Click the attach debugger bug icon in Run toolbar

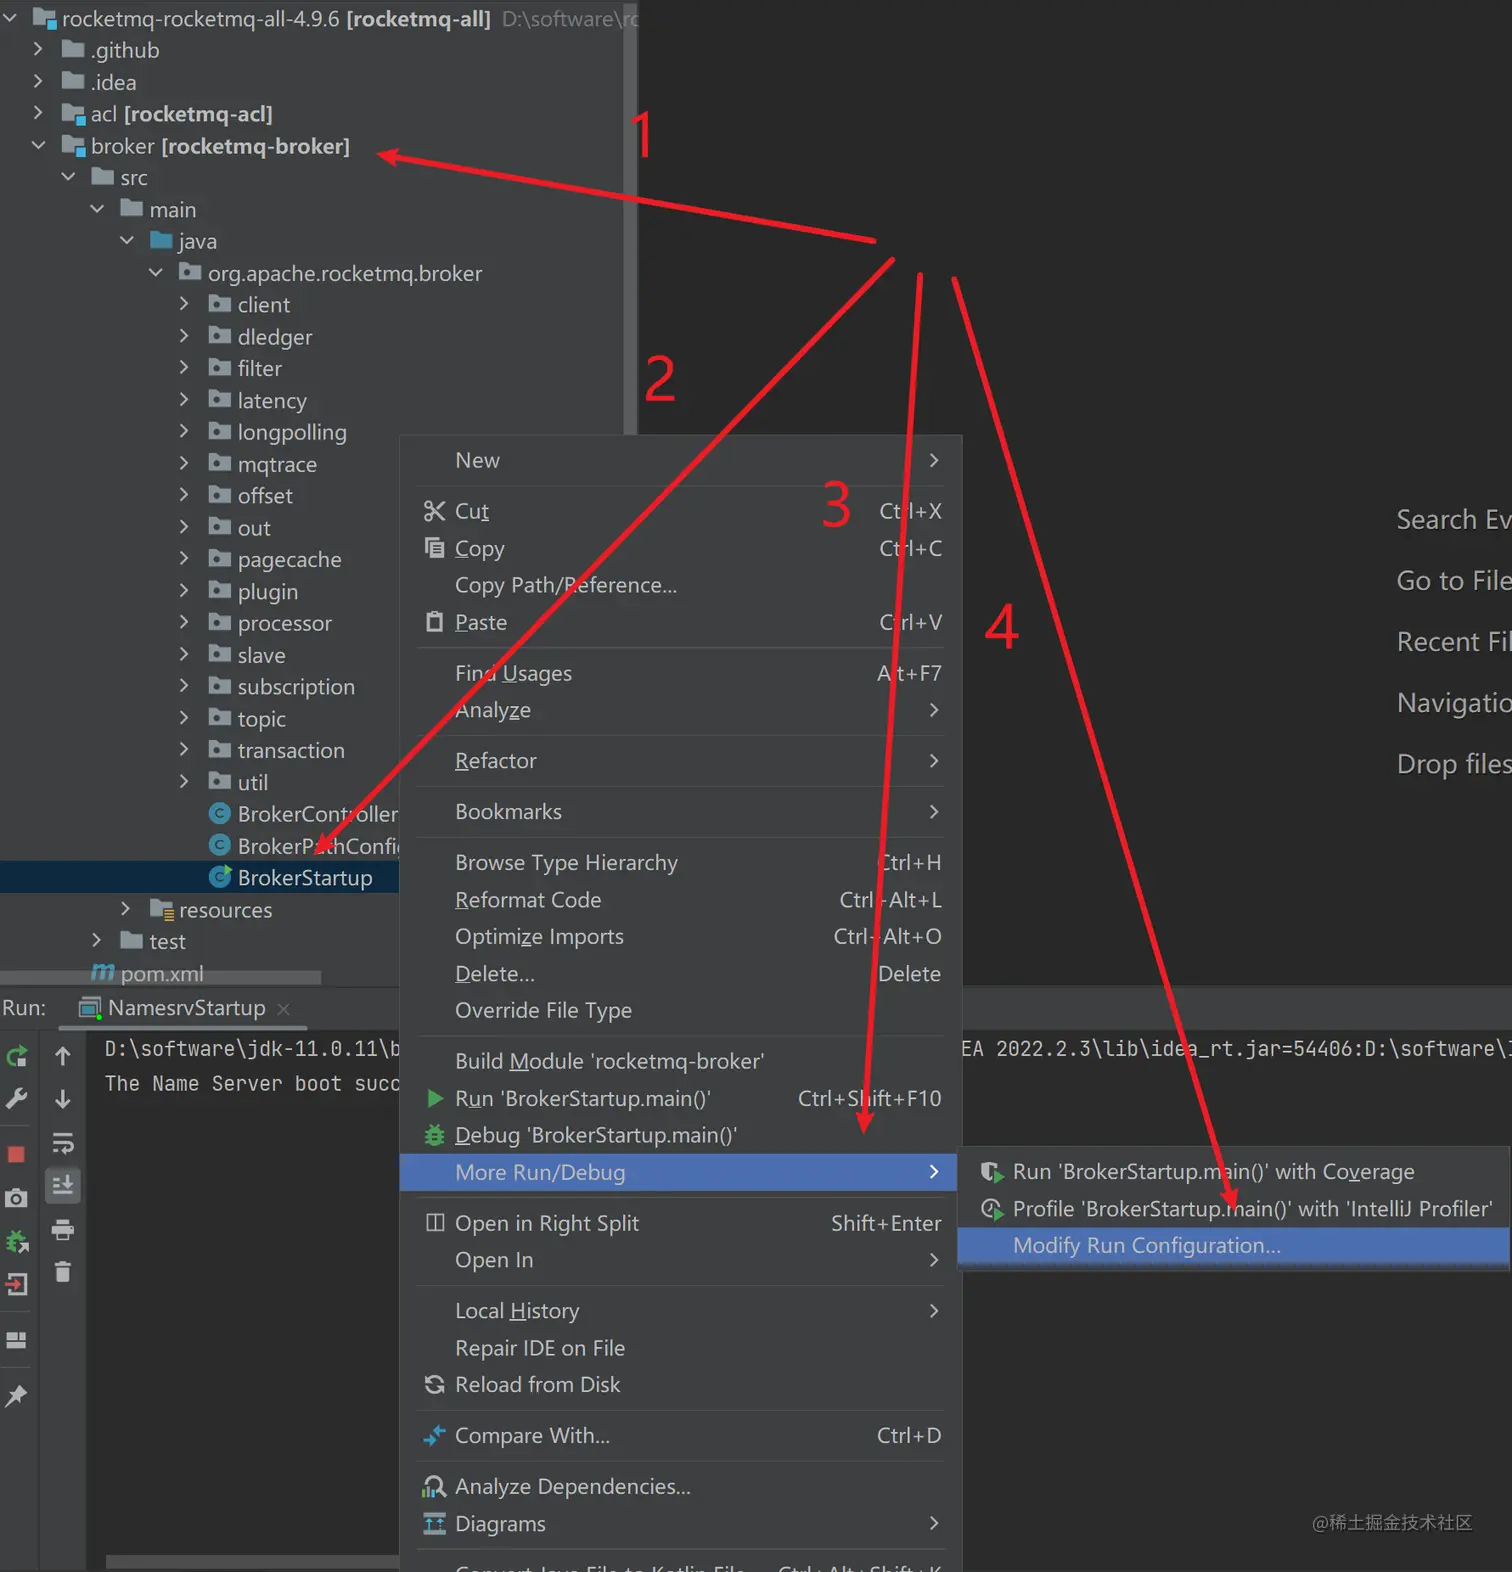click(17, 1241)
